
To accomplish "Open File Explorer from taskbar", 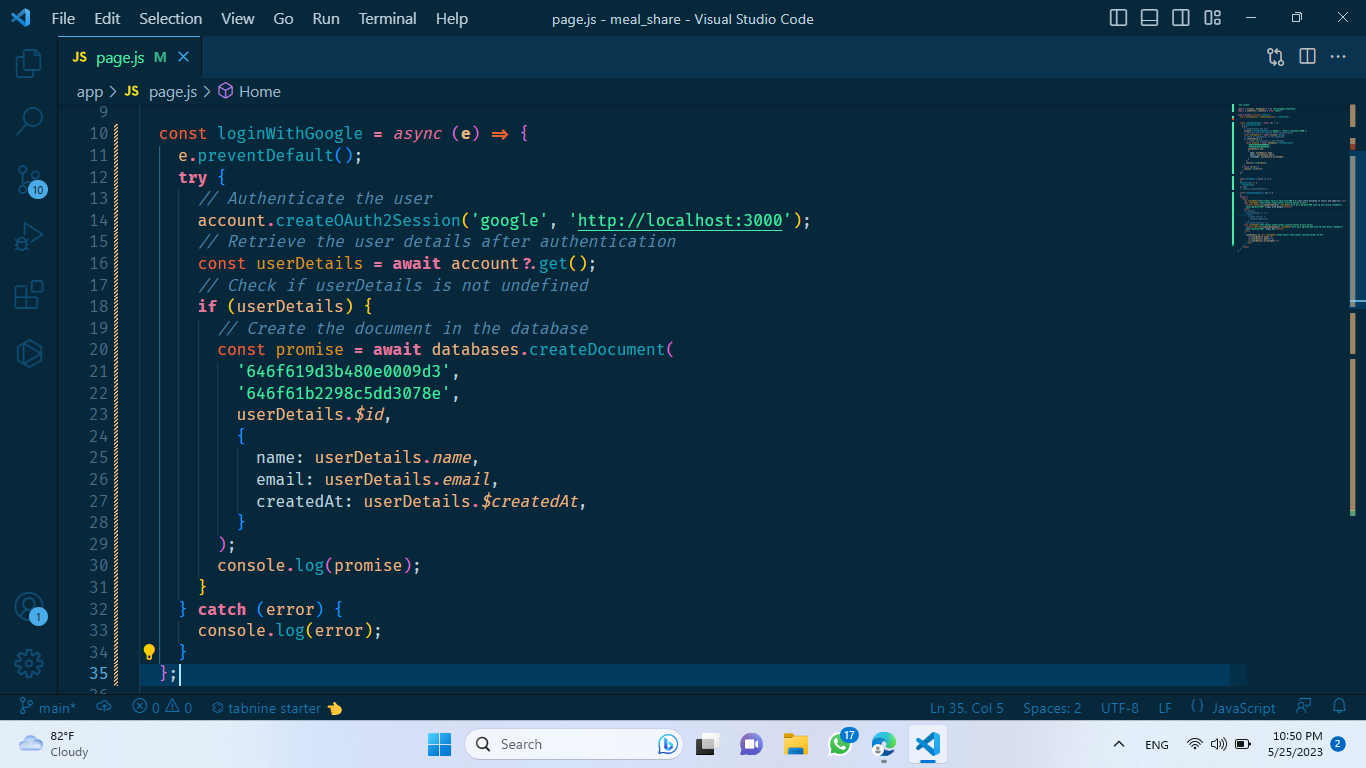I will 796,744.
